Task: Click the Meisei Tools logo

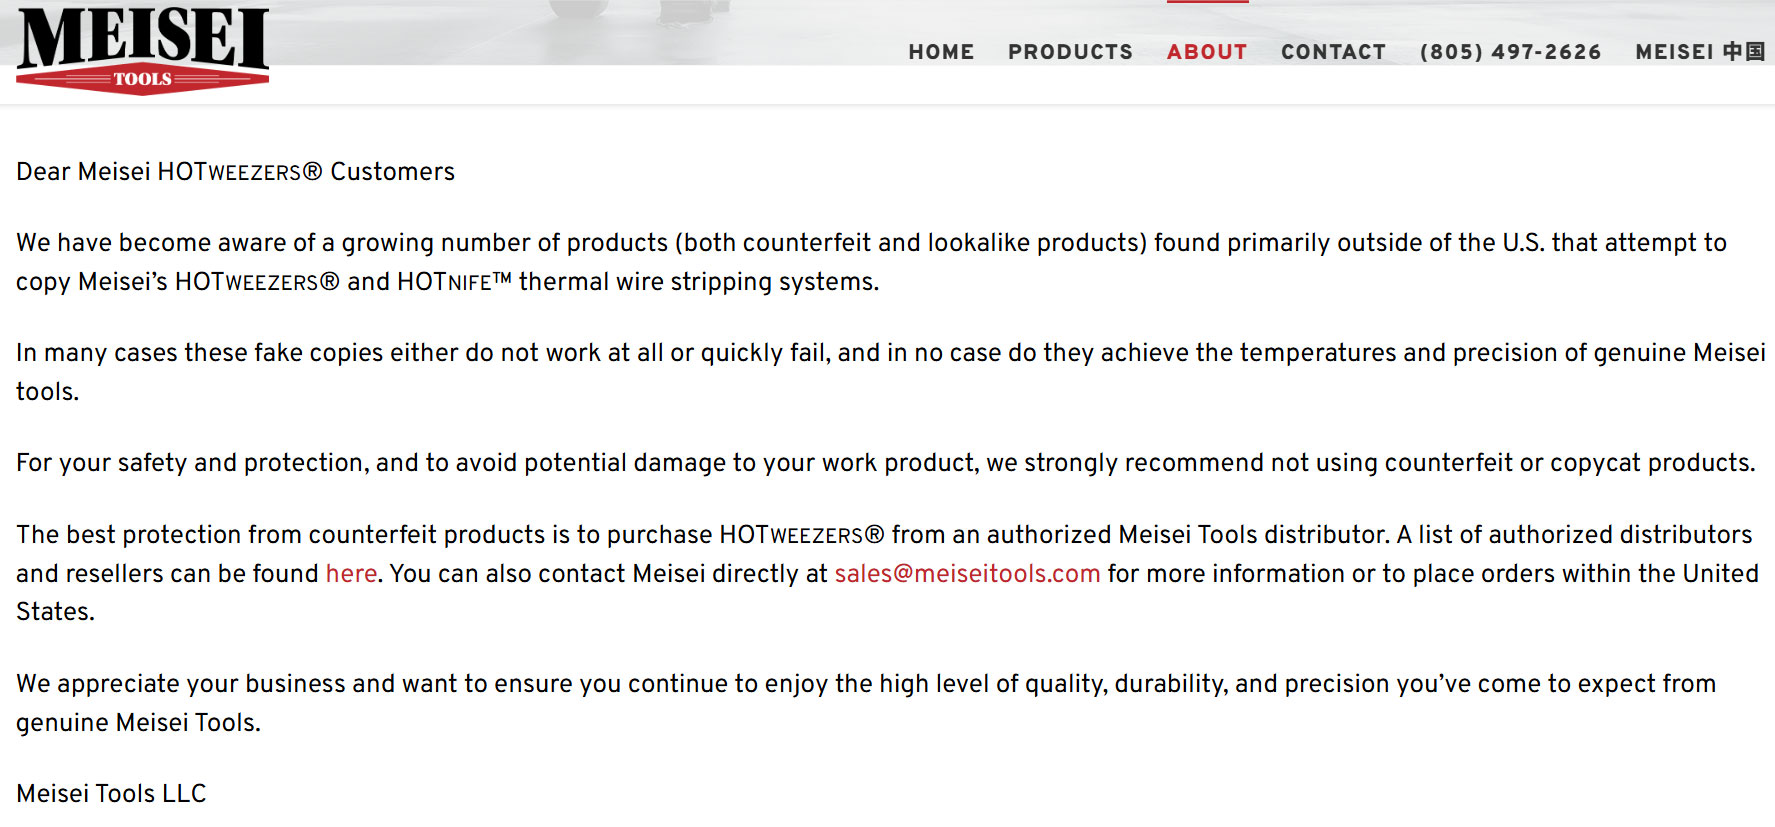Action: click(143, 51)
